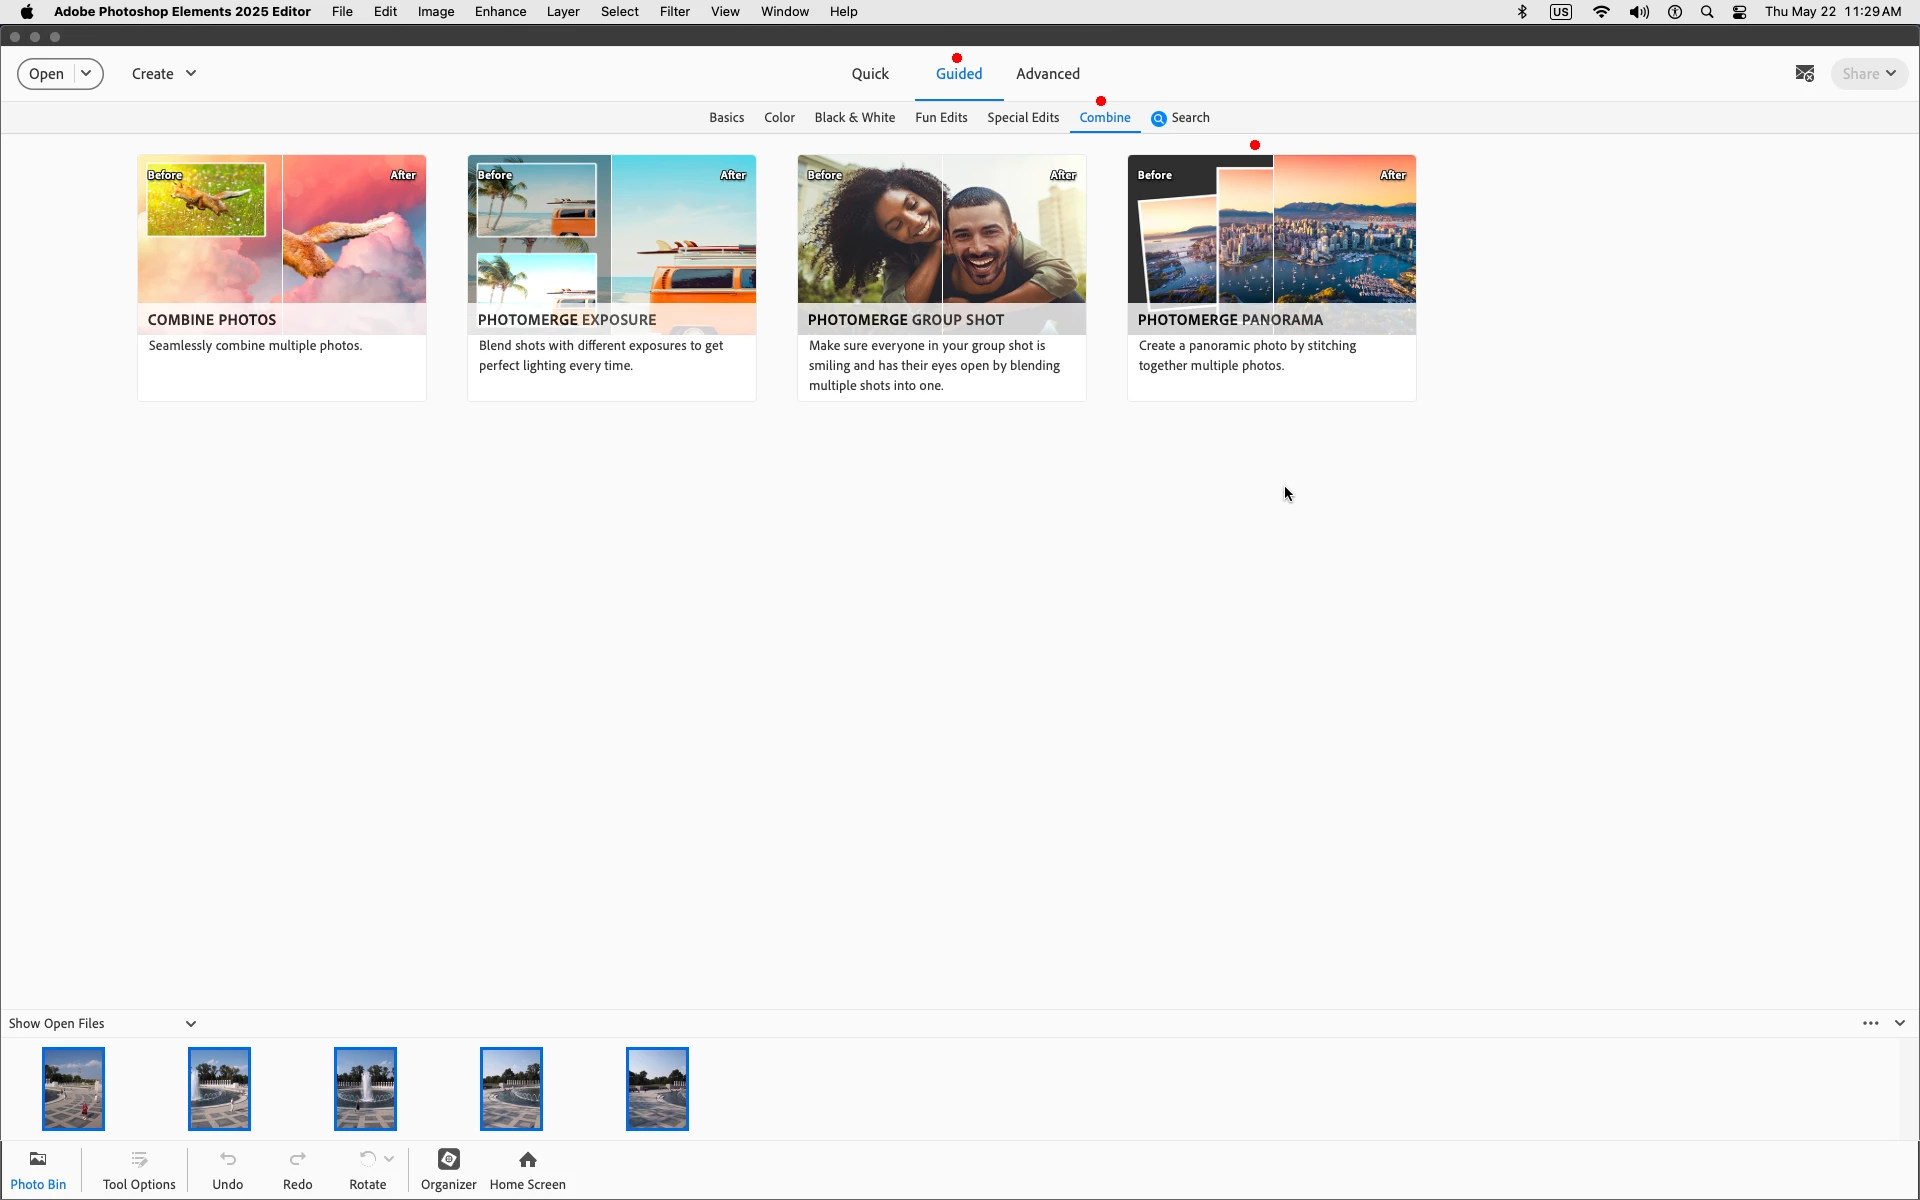Image resolution: width=1920 pixels, height=1200 pixels.
Task: Open the Organizer from bottom toolbar
Action: point(448,1169)
